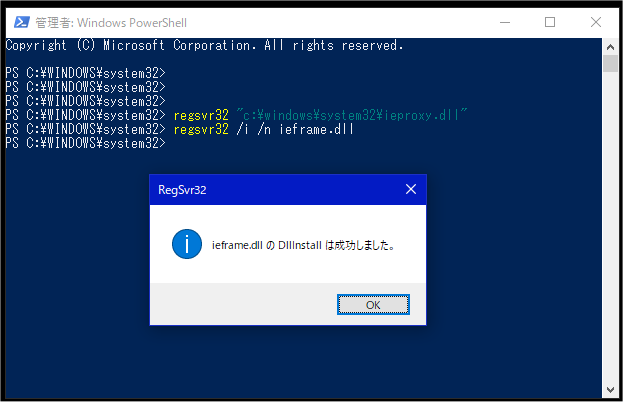Click OK in the RegSvr32 dialog
This screenshot has height=402, width=623.
pyautogui.click(x=373, y=305)
